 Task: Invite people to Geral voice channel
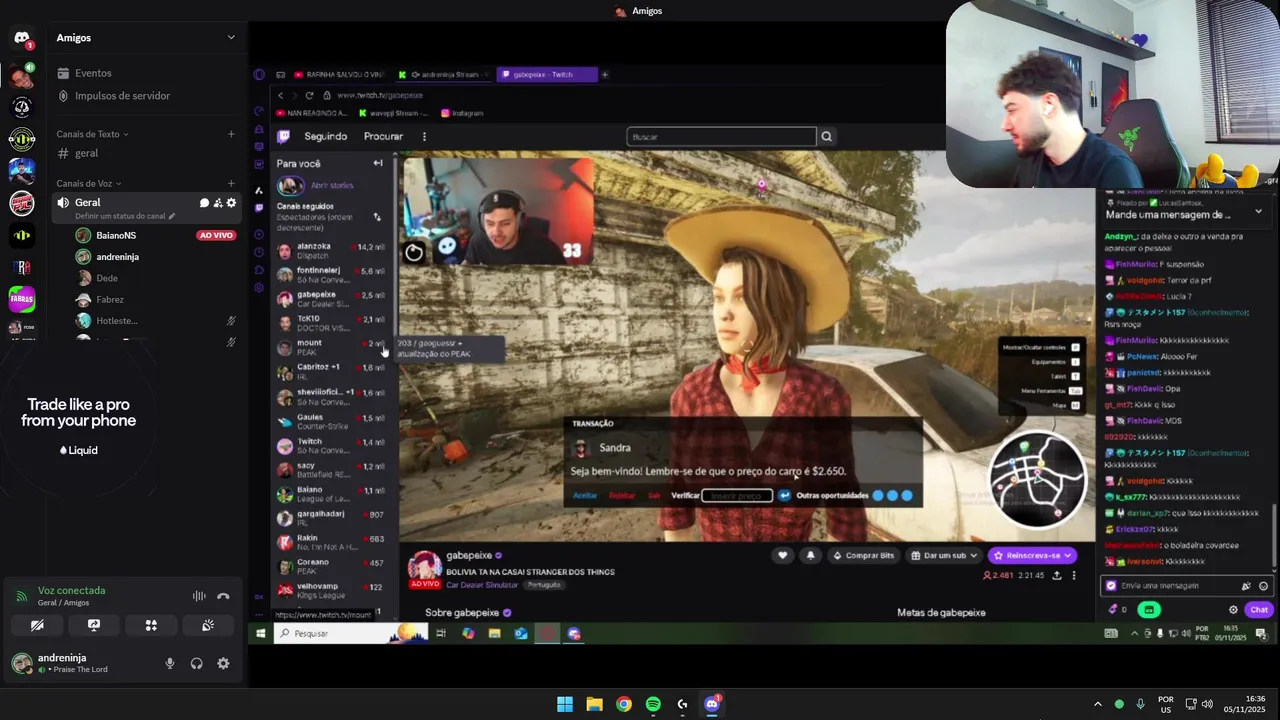tap(217, 203)
